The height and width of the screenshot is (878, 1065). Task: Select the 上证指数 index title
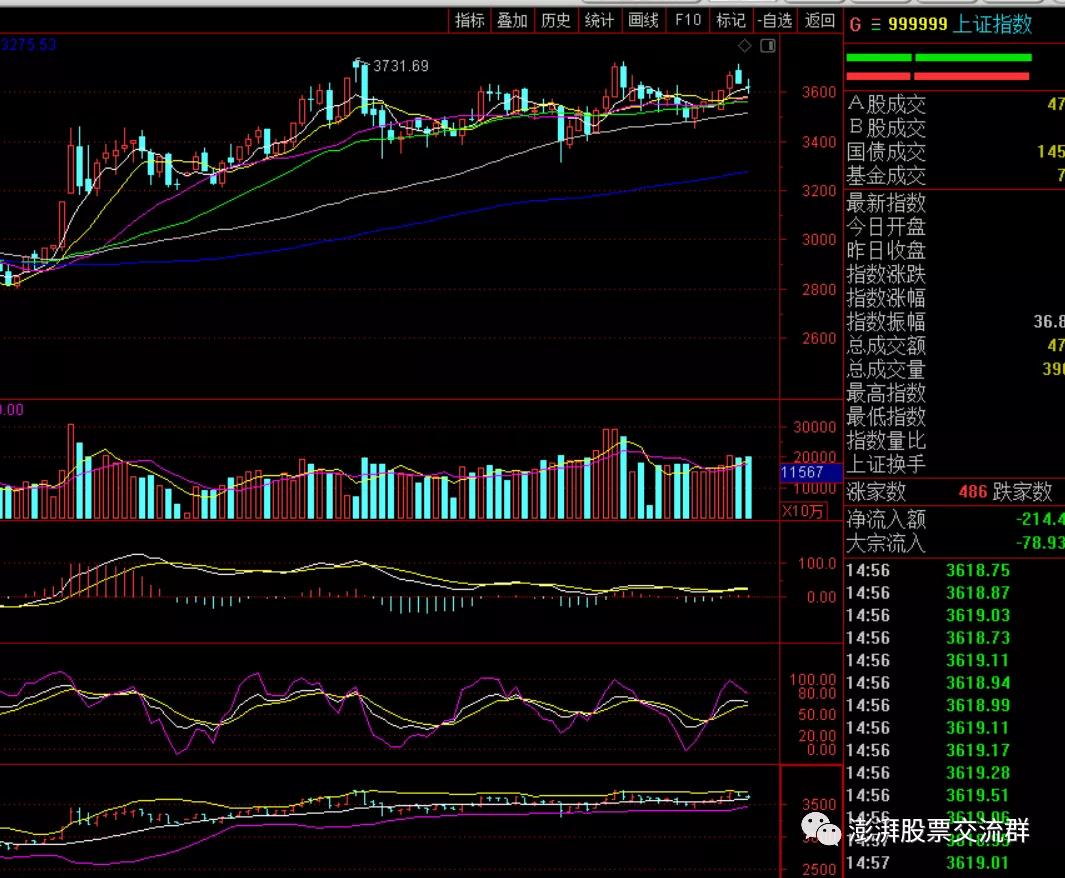(993, 24)
